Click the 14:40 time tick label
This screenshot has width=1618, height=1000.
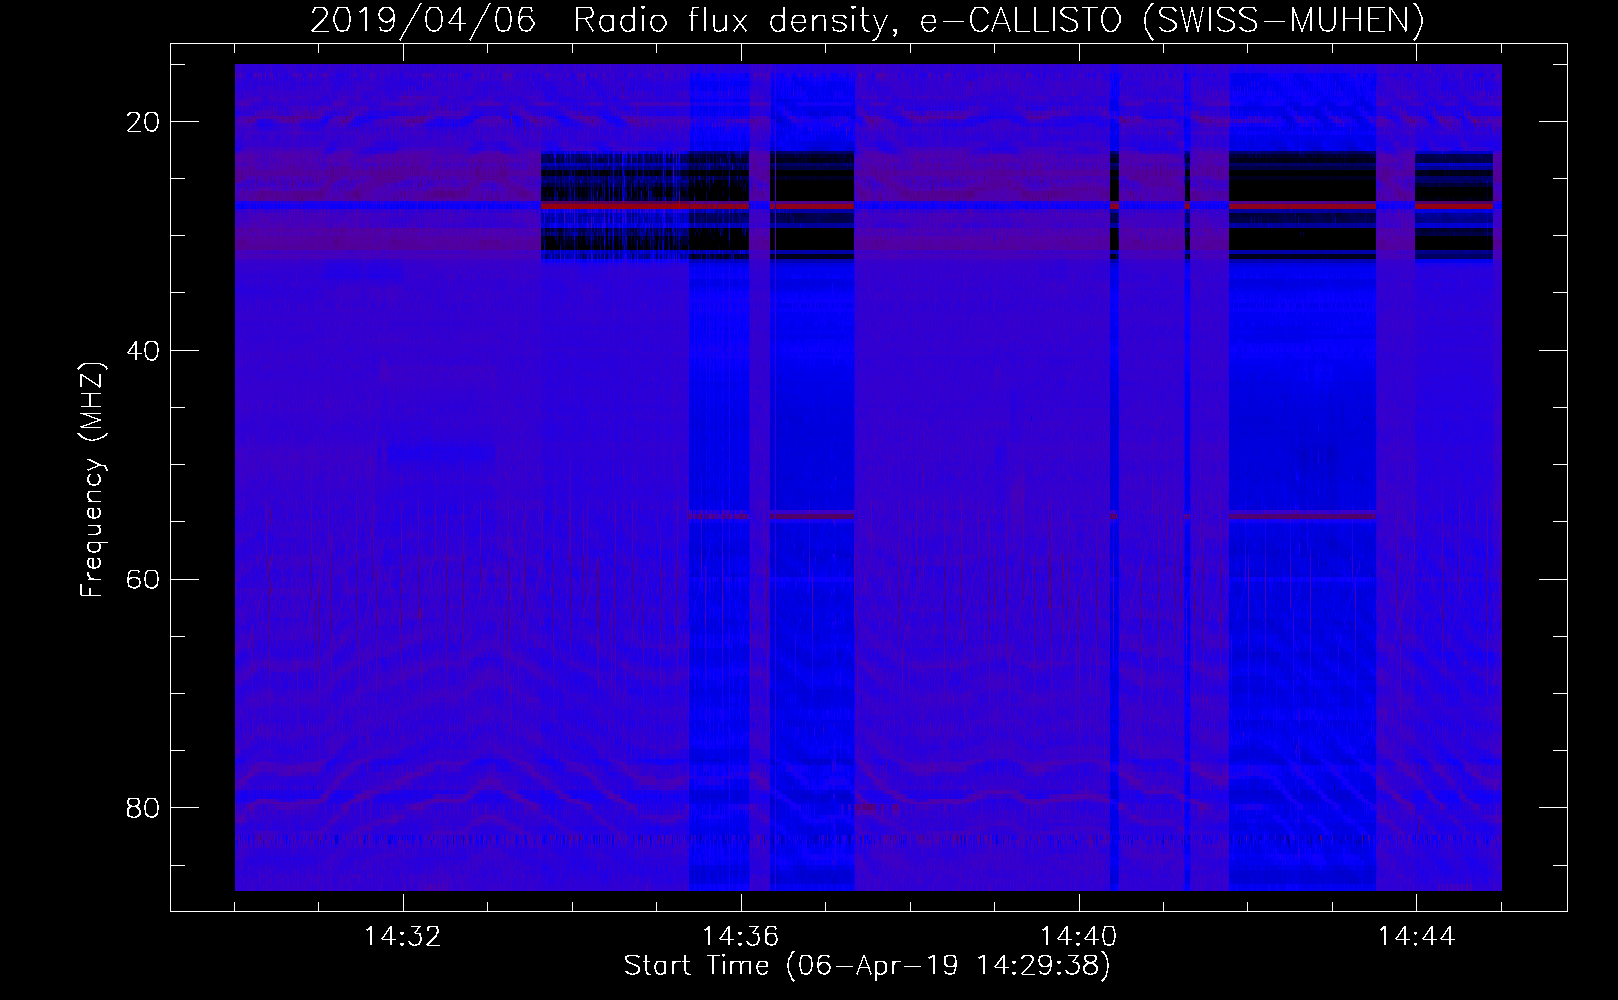click(1078, 937)
